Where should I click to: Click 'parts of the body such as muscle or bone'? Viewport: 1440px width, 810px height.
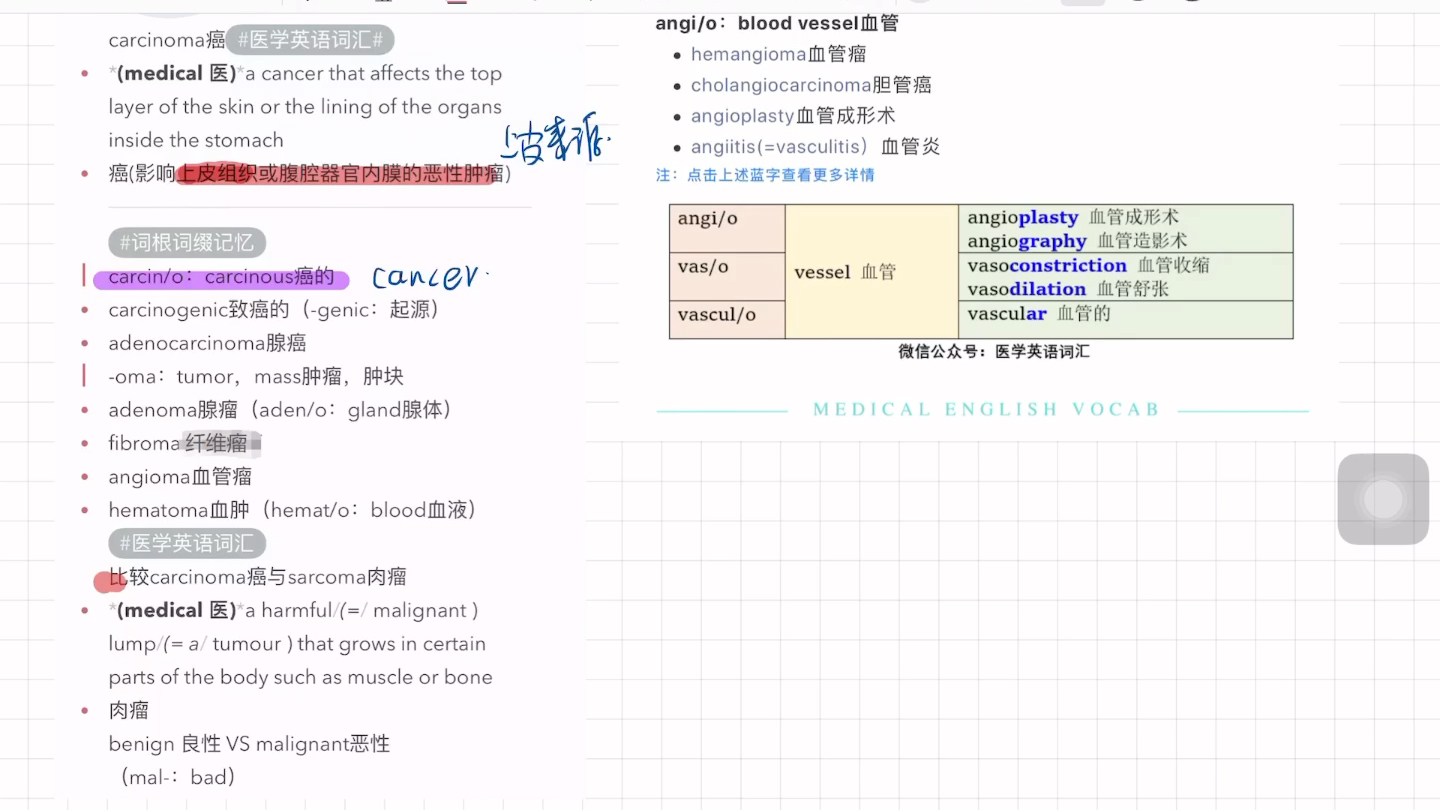tap(300, 677)
